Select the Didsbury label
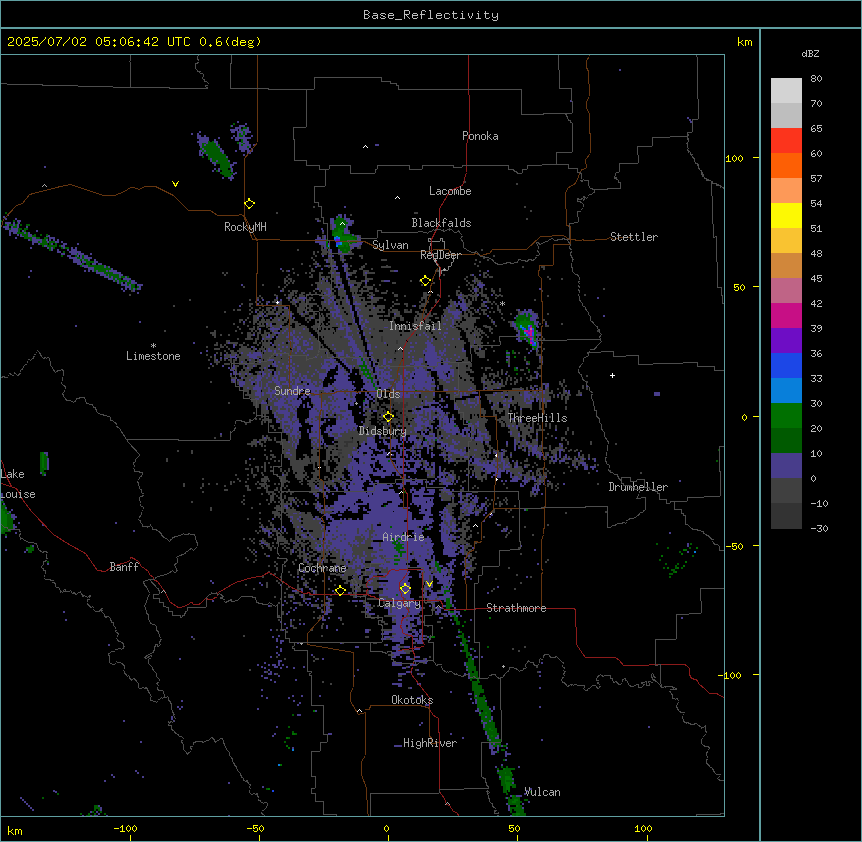 coord(383,431)
